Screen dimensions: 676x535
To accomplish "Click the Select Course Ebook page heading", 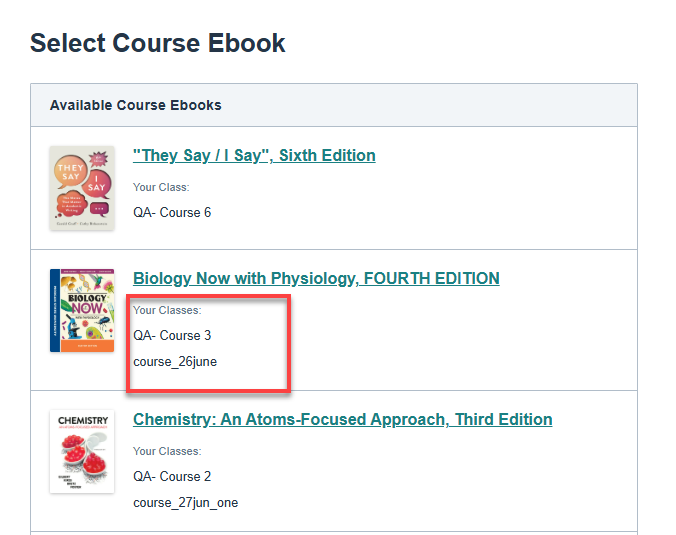I will tap(158, 43).
